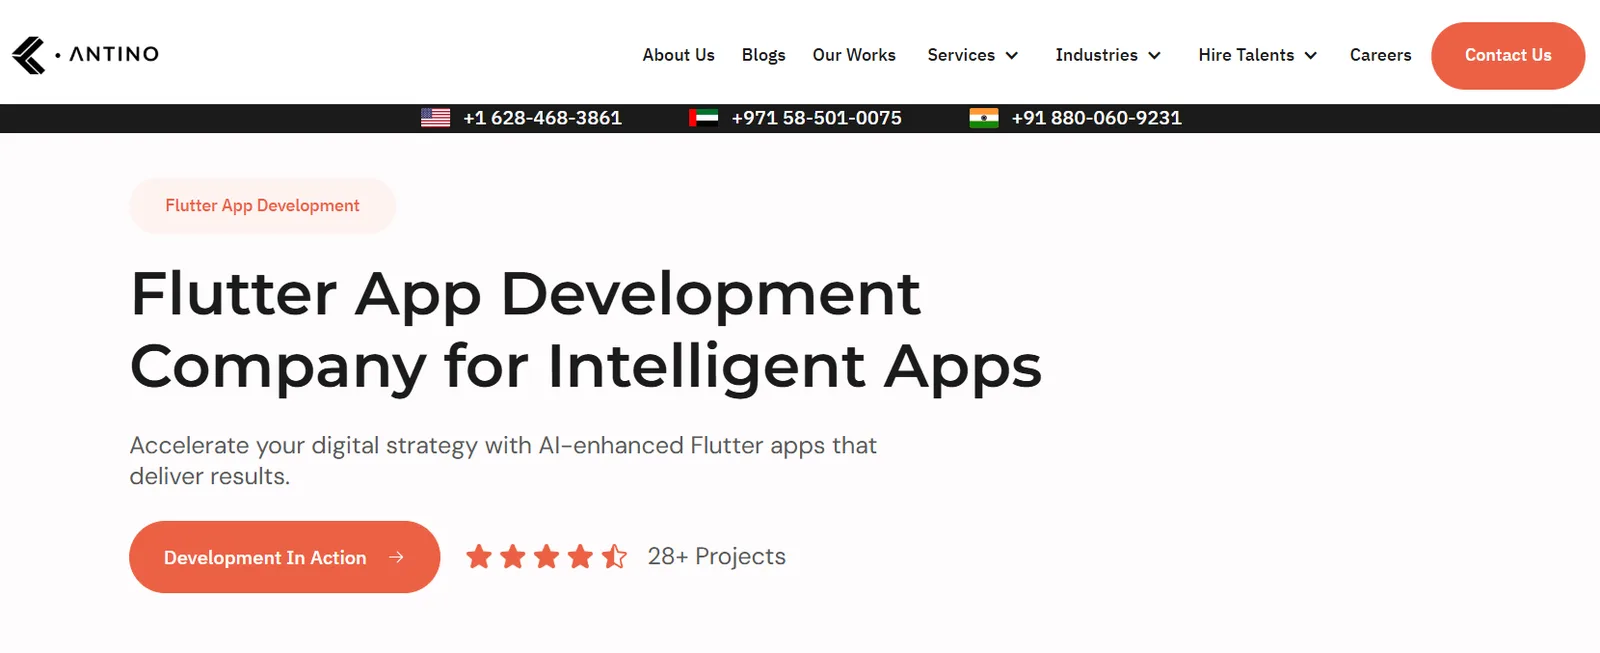Click the Development In Action button
The height and width of the screenshot is (653, 1600).
pos(284,557)
